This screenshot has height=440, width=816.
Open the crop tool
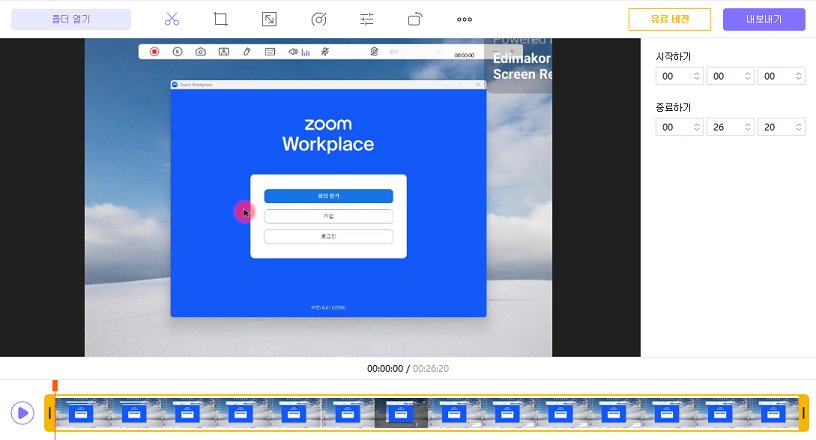pos(221,19)
